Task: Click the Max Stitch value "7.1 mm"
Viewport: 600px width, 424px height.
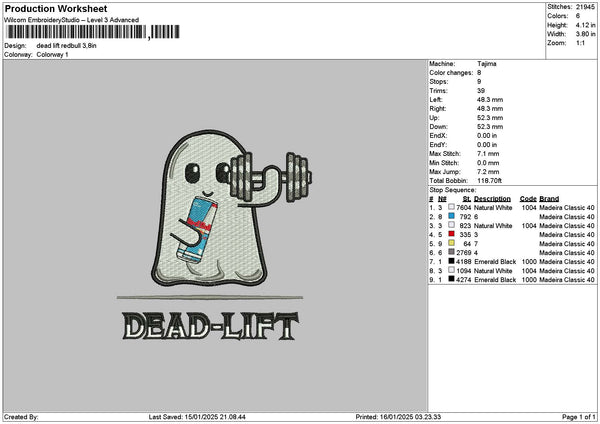Action: [488, 154]
